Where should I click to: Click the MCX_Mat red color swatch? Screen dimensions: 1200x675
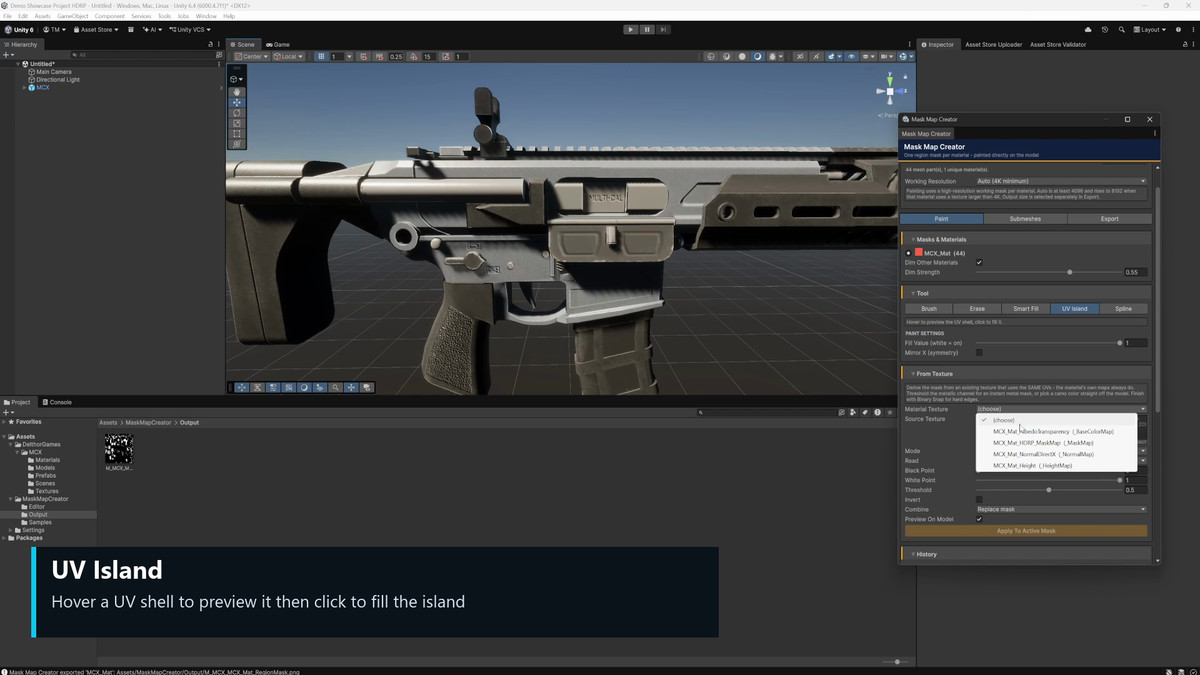coord(919,253)
